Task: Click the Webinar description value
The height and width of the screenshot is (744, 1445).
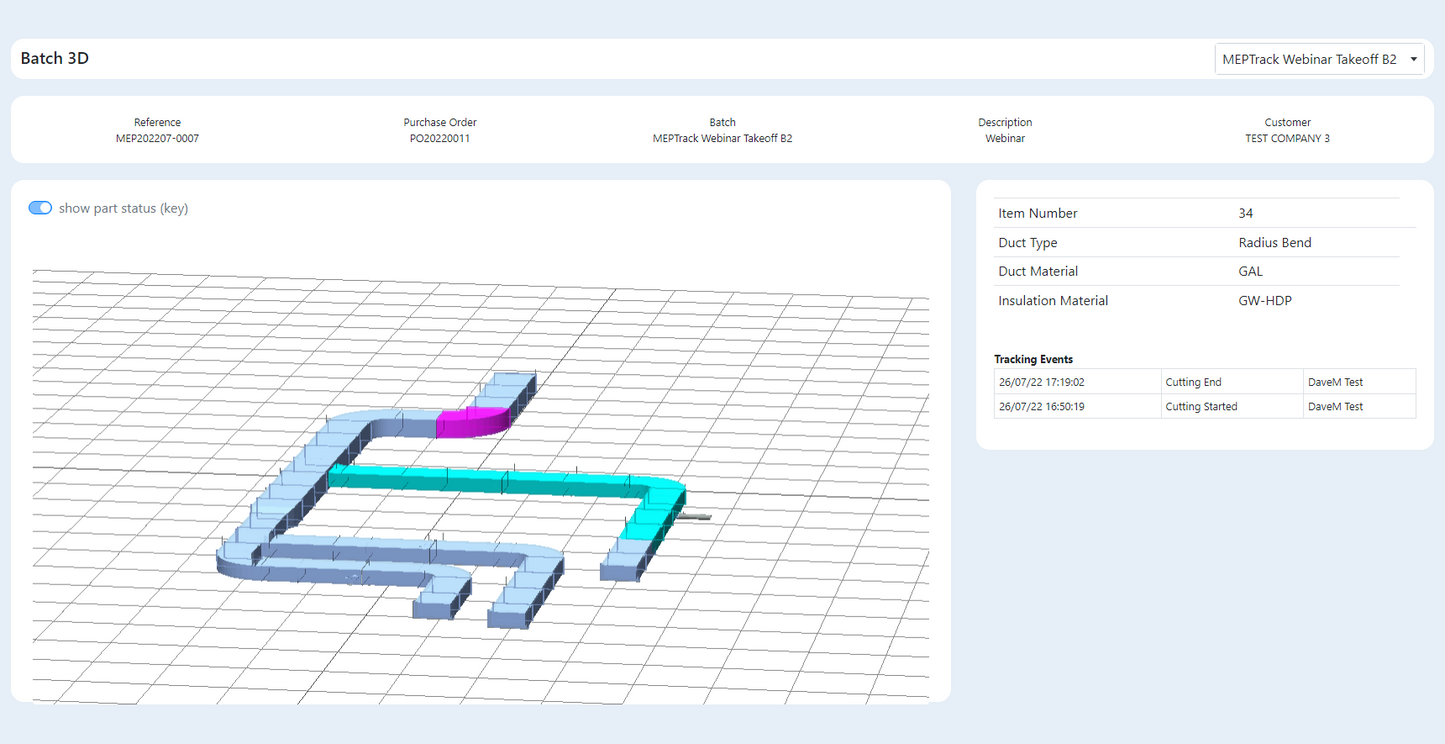Action: 1005,139
